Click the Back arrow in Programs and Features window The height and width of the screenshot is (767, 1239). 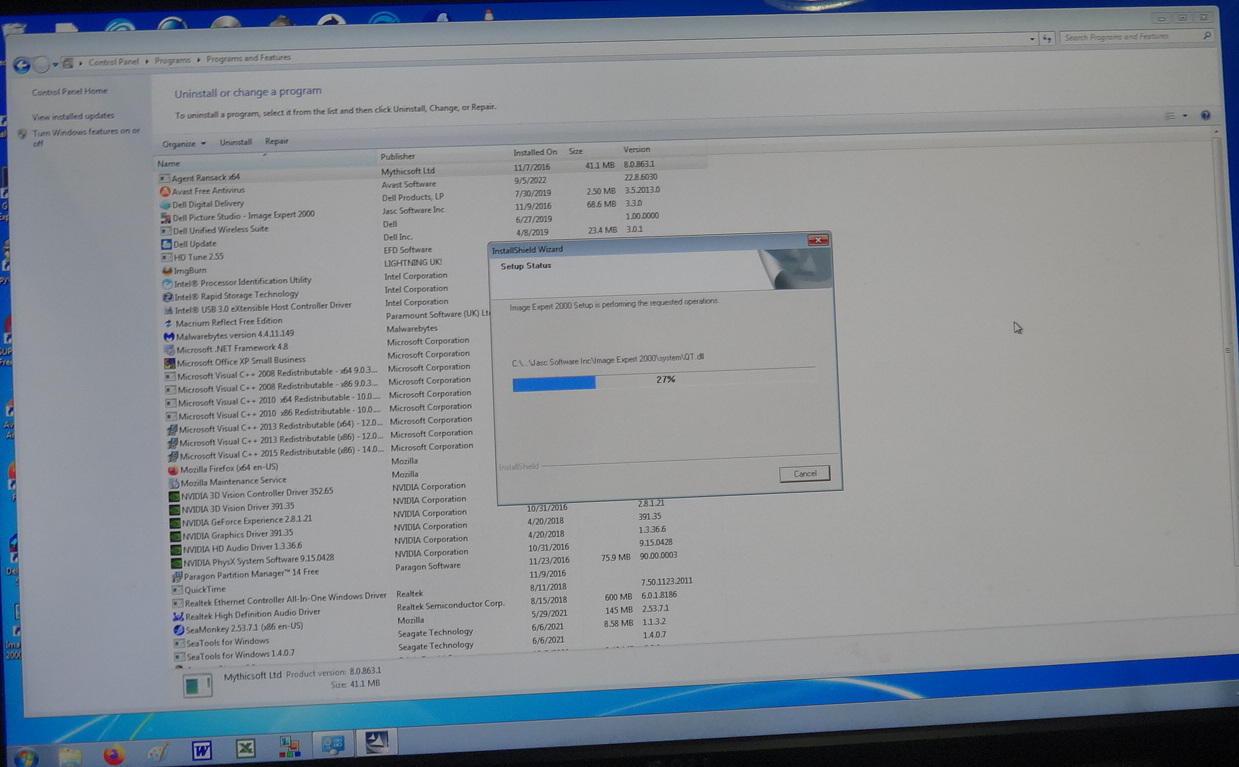click(x=21, y=65)
